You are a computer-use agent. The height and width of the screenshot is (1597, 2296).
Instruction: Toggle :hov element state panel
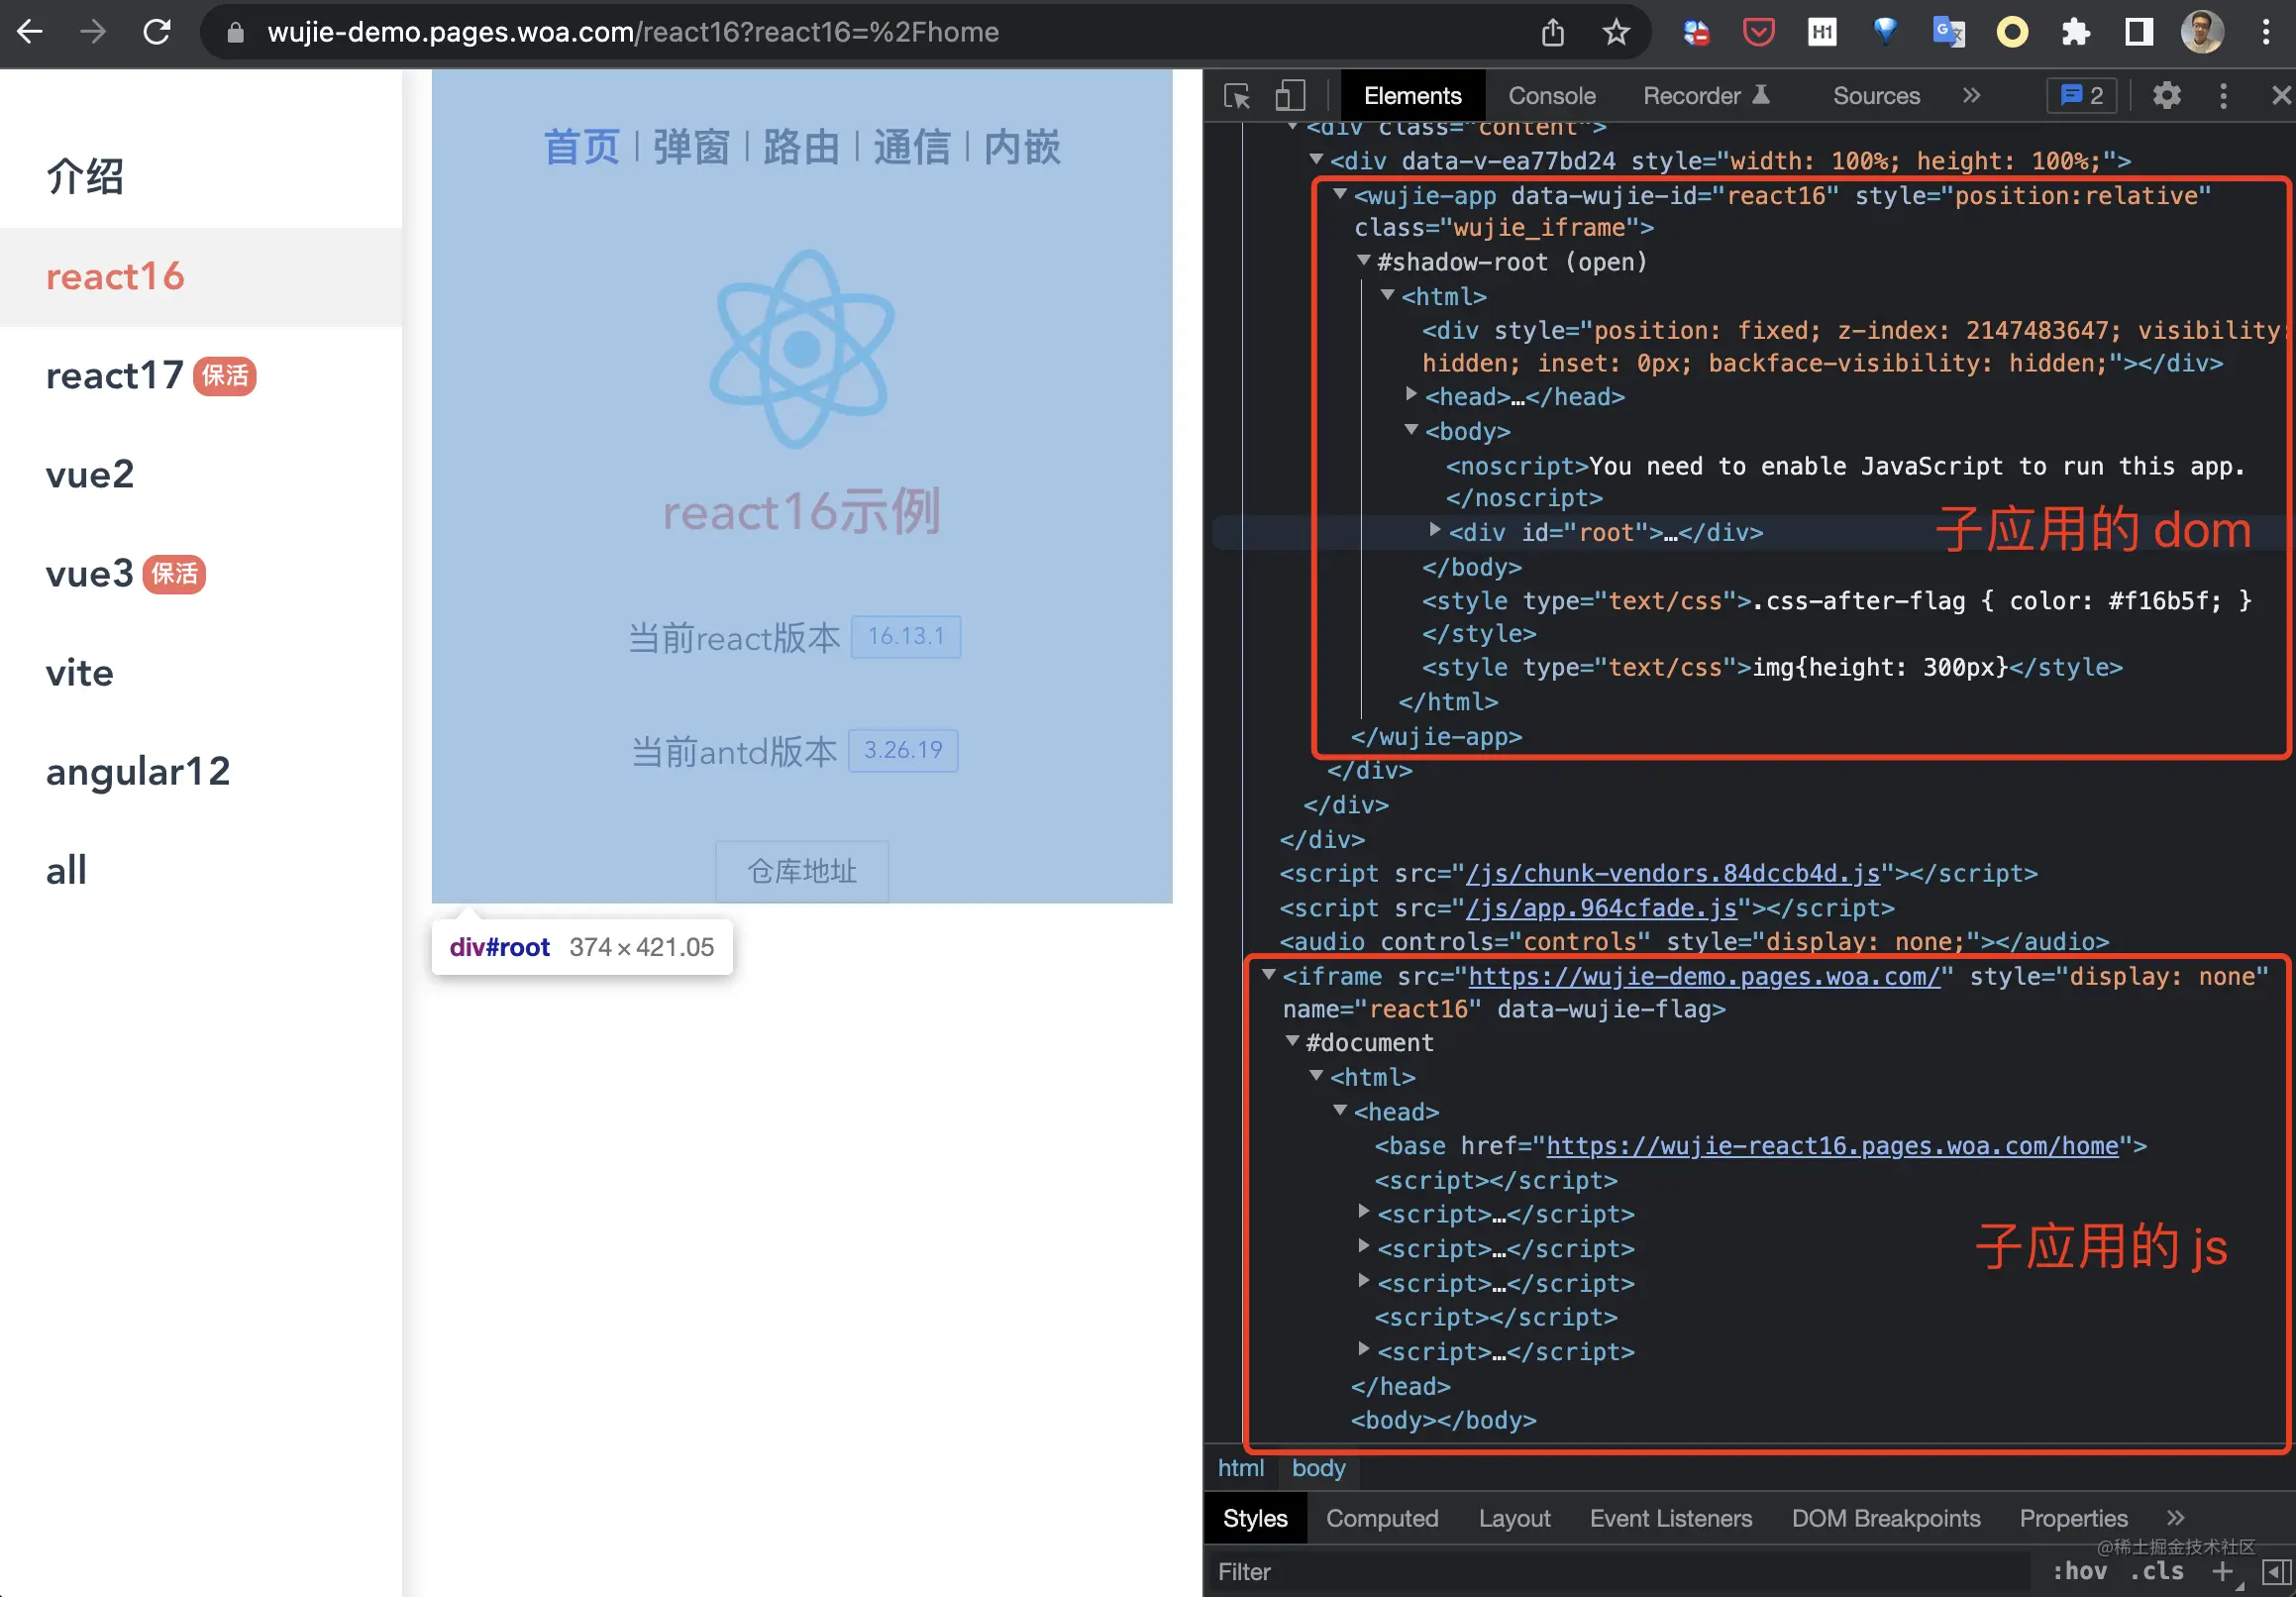click(2078, 1571)
